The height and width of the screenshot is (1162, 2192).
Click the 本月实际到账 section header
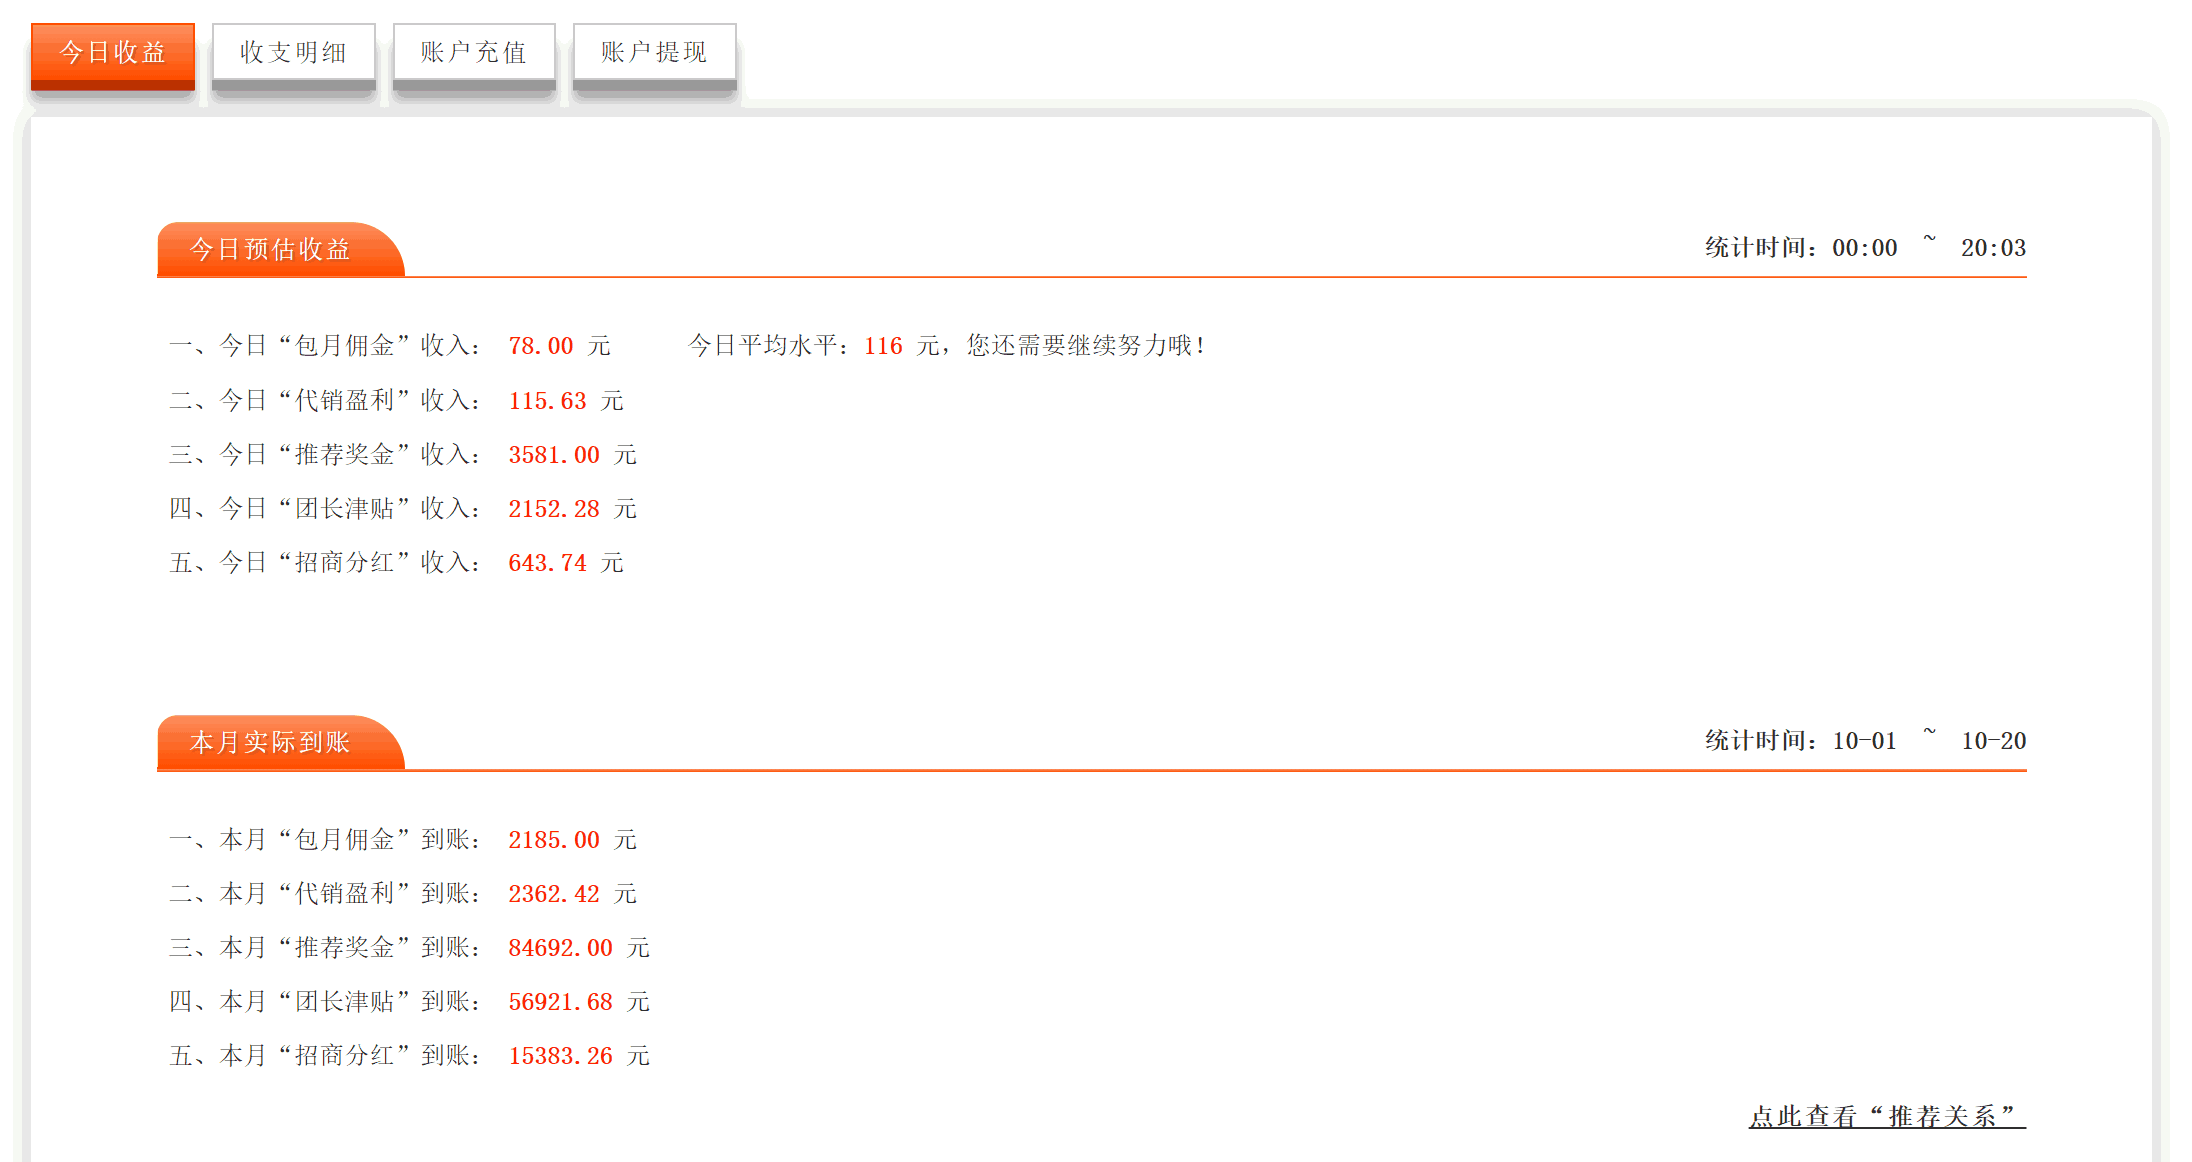pyautogui.click(x=280, y=742)
